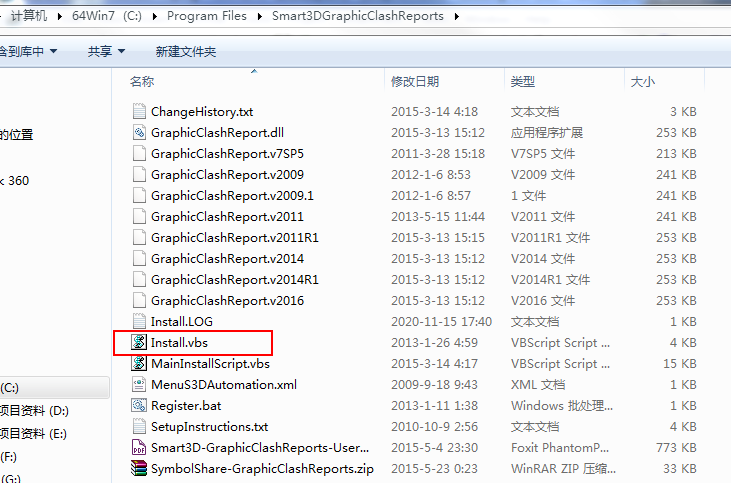This screenshot has width=731, height=483.
Task: Select the GraphicClashReport.v7SP5 file icon
Action: (139, 153)
